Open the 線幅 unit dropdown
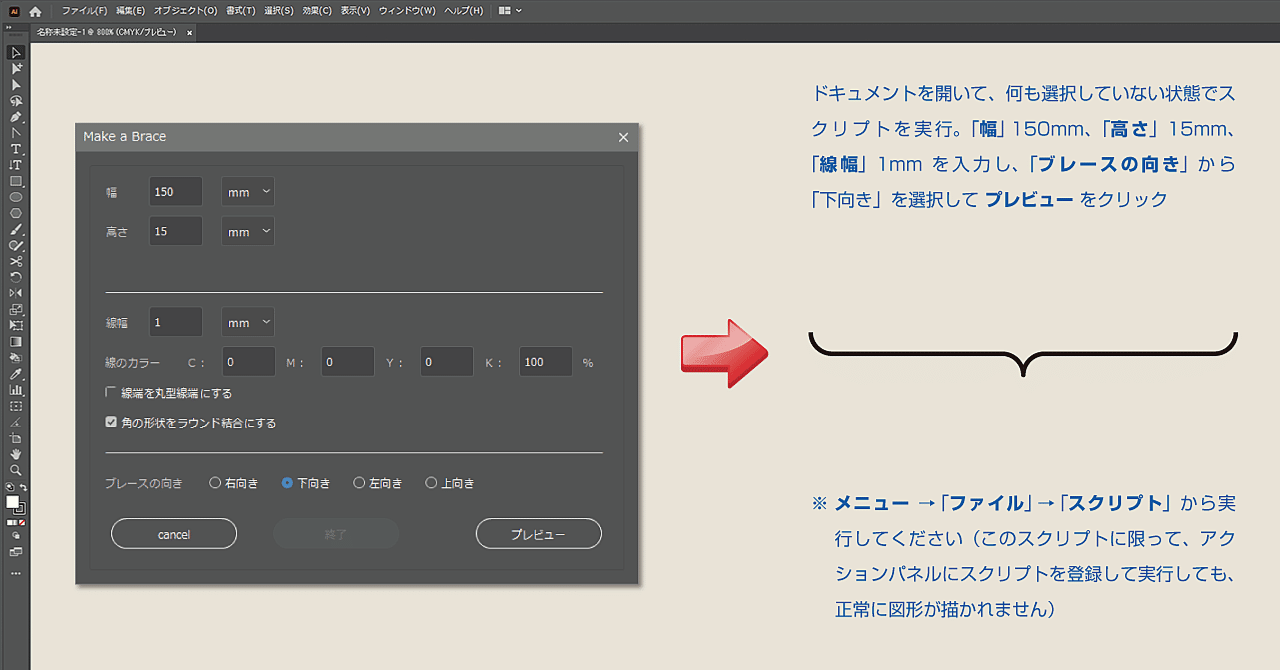The height and width of the screenshot is (670, 1280). pyautogui.click(x=247, y=322)
